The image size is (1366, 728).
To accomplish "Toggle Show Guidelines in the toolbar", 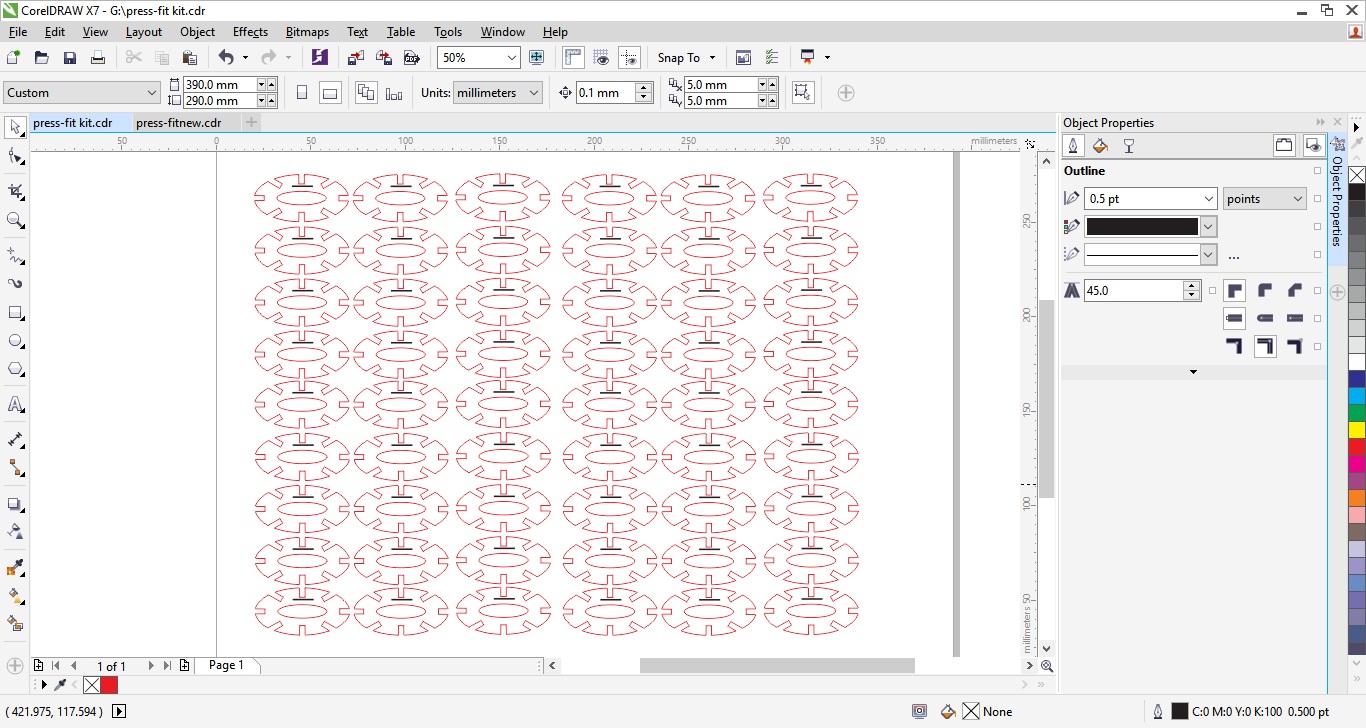I will point(629,58).
